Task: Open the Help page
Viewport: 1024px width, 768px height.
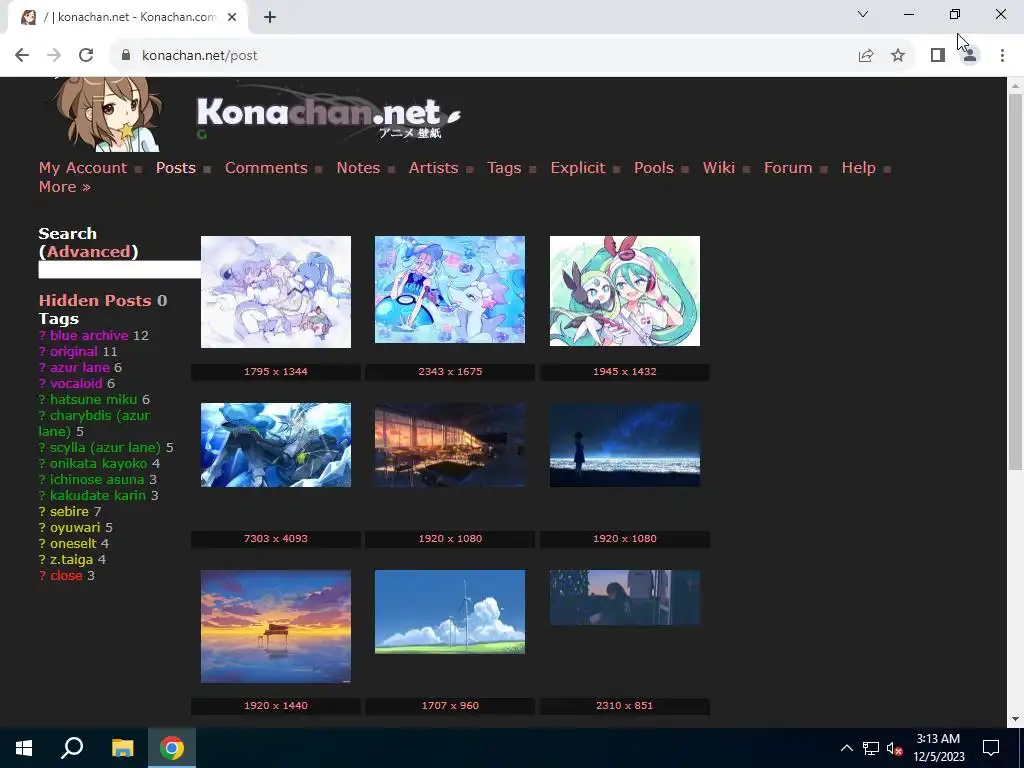Action: point(858,168)
